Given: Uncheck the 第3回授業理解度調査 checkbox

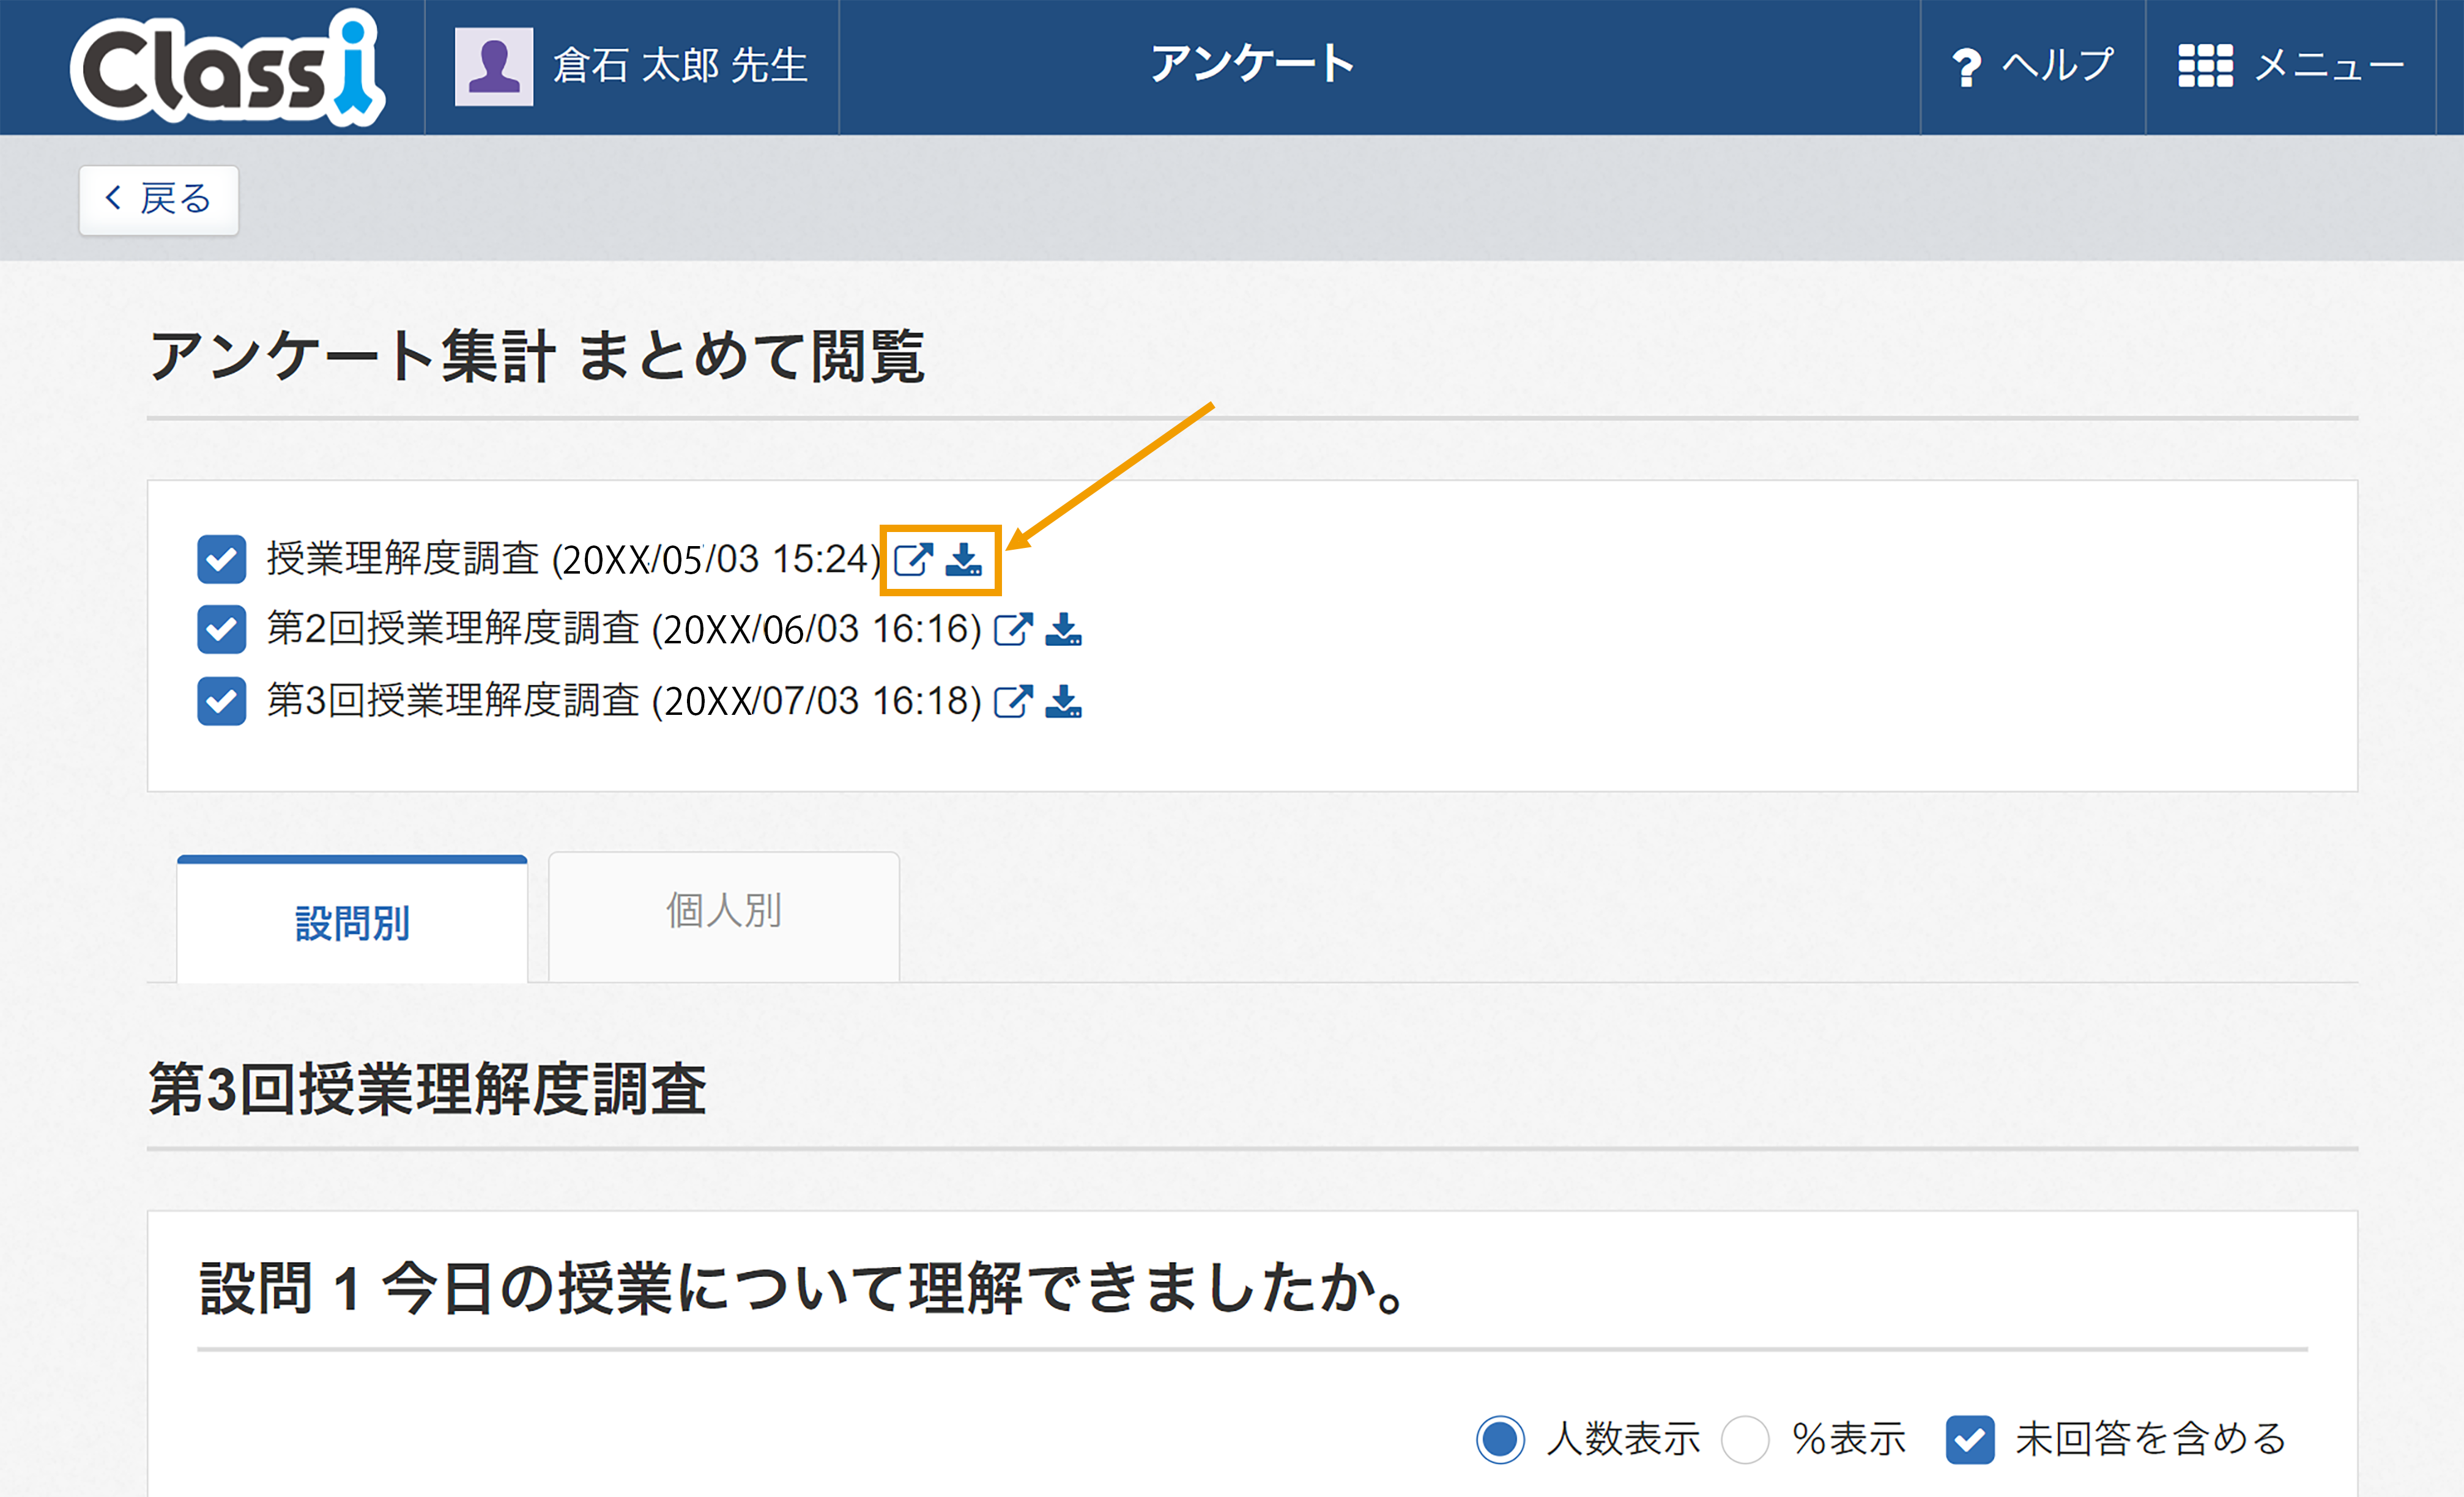Looking at the screenshot, I should [222, 701].
